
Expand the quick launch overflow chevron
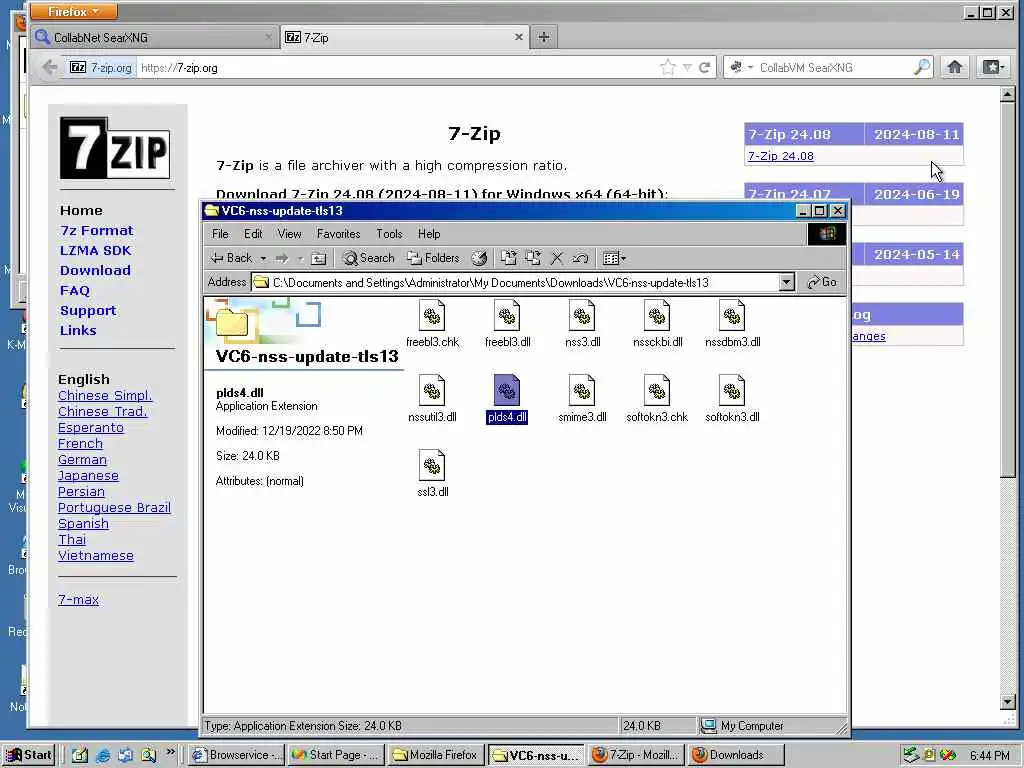[170, 752]
